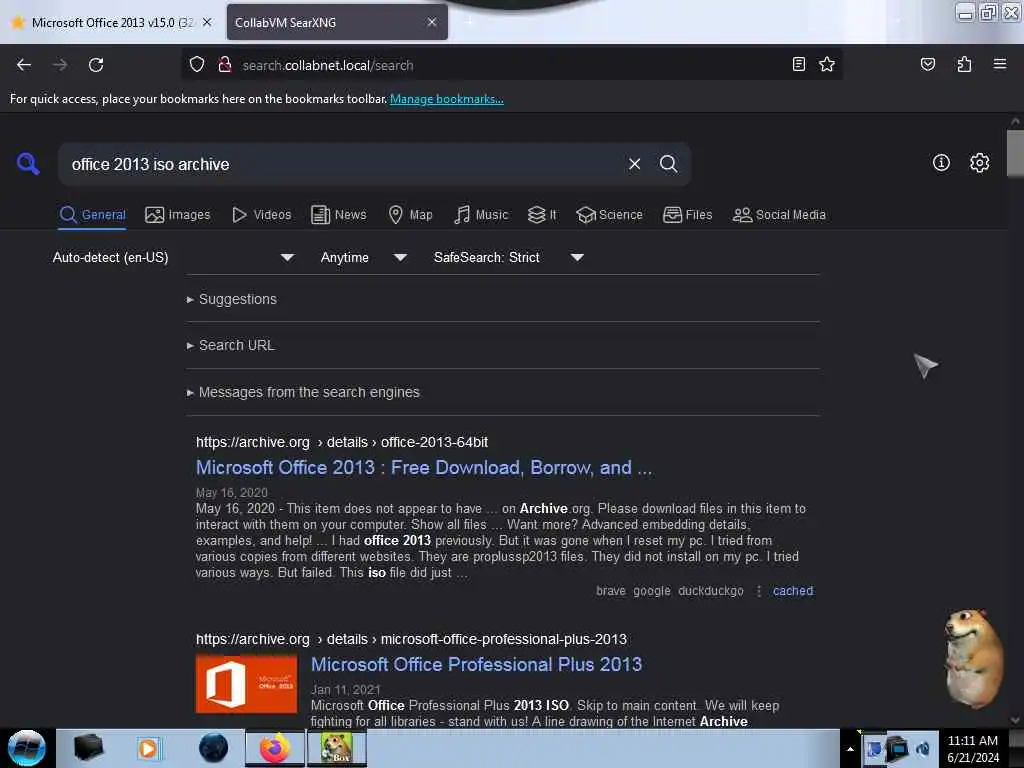Open the SafeSearch Strict dropdown
The height and width of the screenshot is (768, 1024).
point(509,257)
